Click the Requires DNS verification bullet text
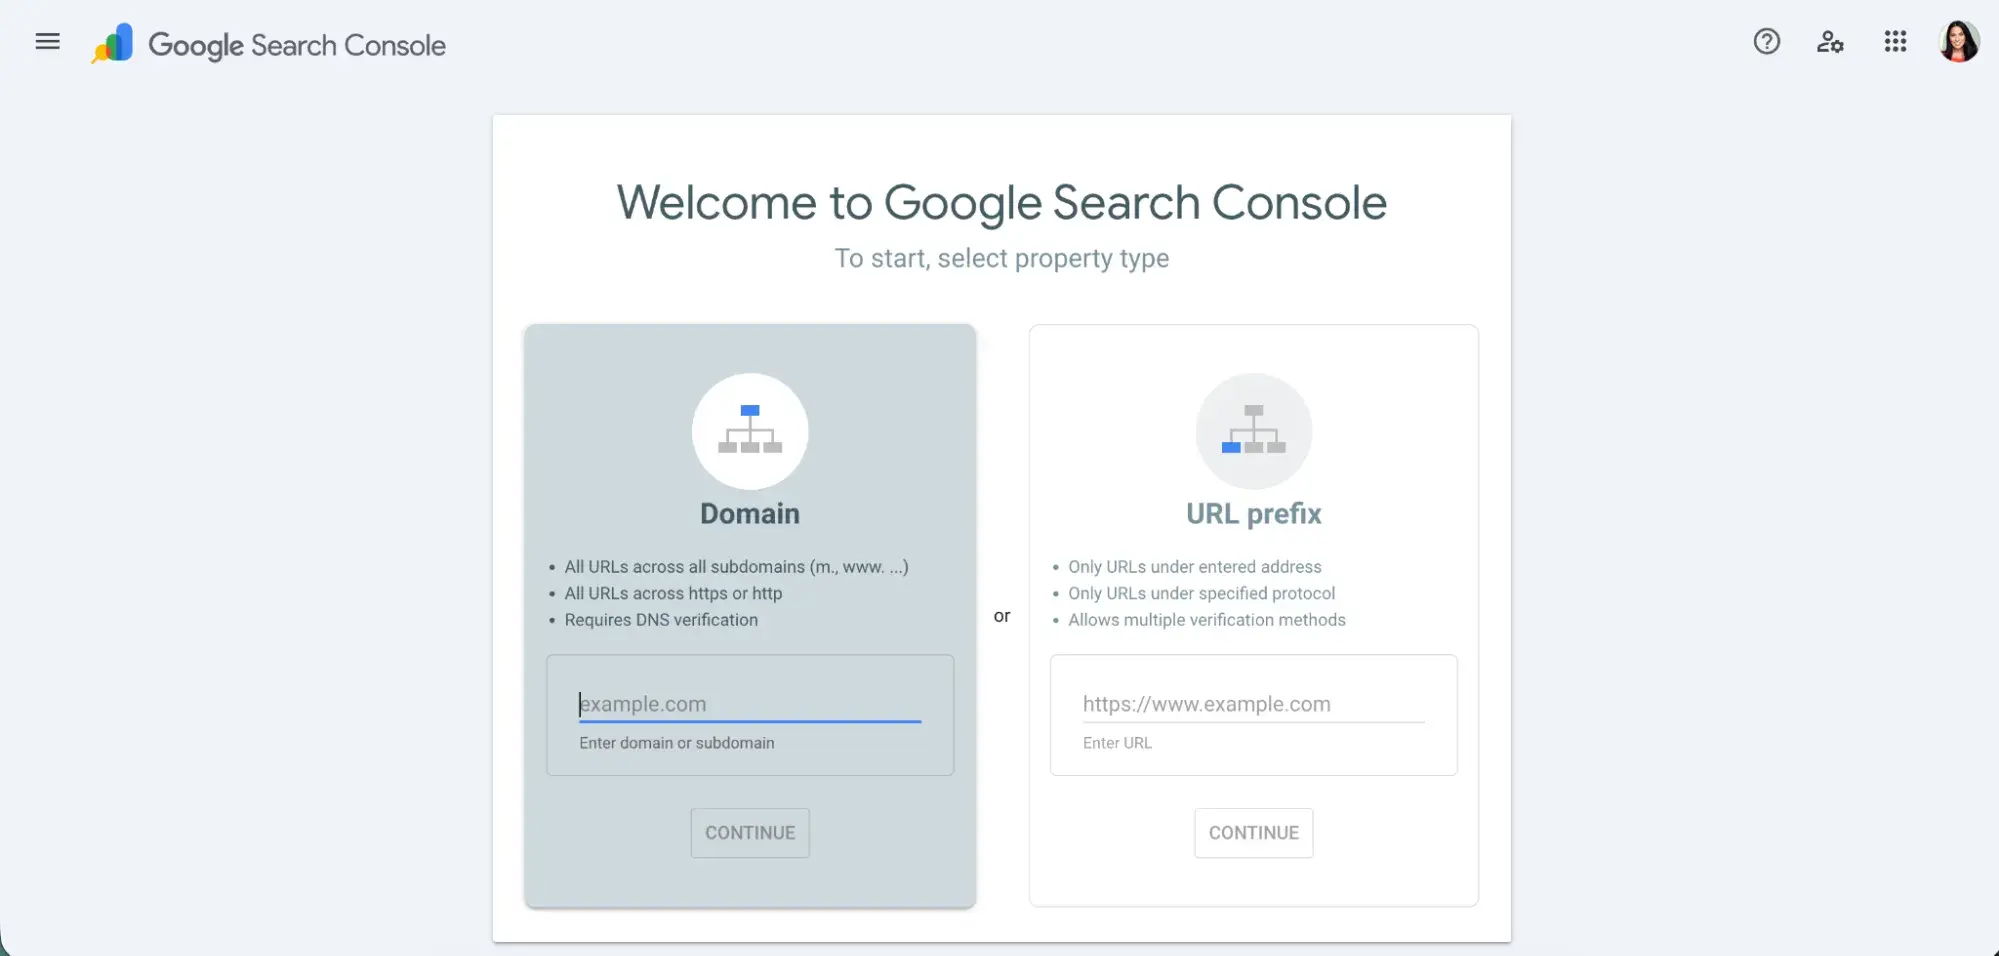 (x=660, y=620)
